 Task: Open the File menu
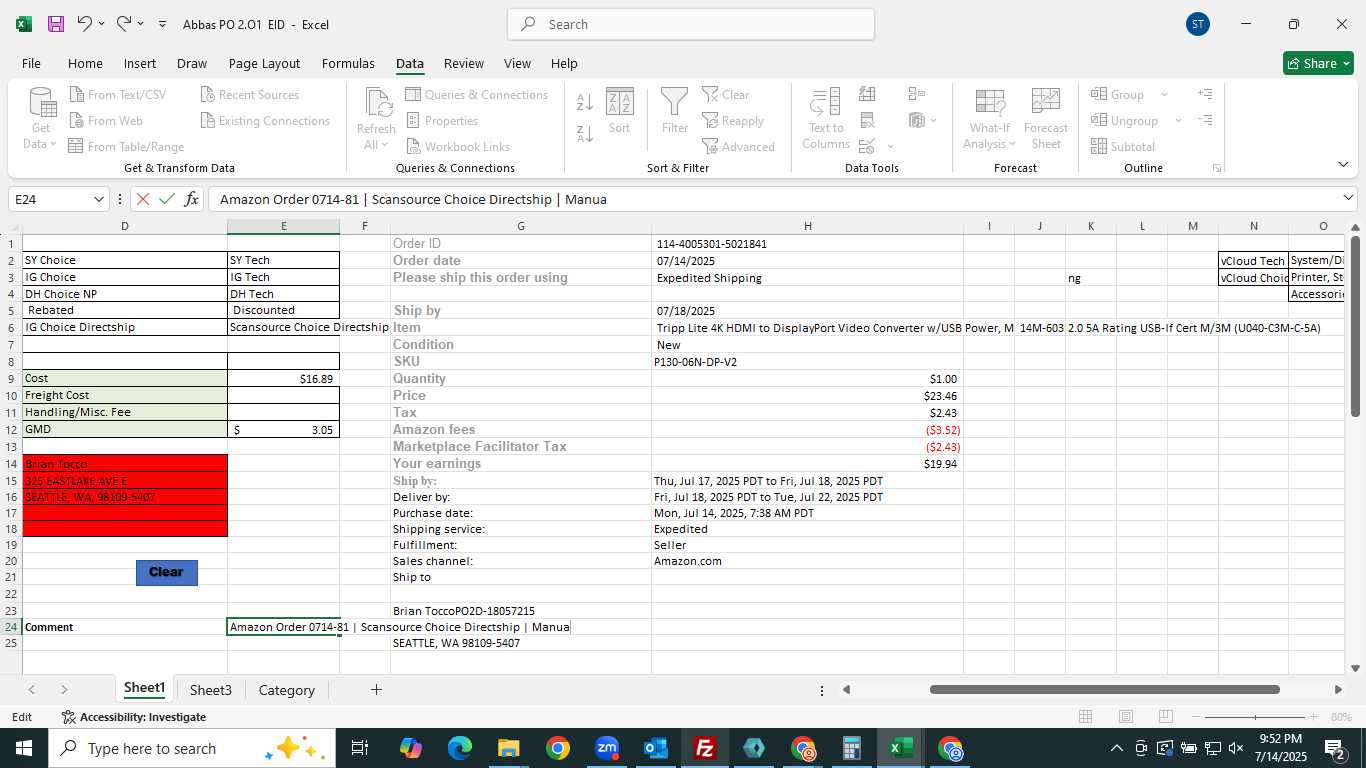[x=31, y=63]
